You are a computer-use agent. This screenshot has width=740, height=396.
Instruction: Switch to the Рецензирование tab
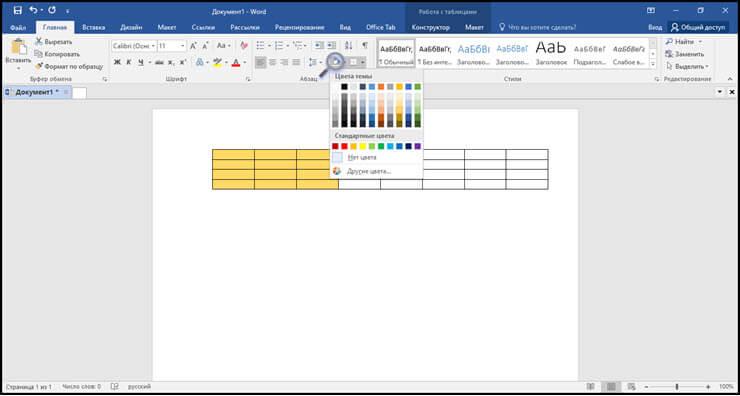(x=300, y=27)
